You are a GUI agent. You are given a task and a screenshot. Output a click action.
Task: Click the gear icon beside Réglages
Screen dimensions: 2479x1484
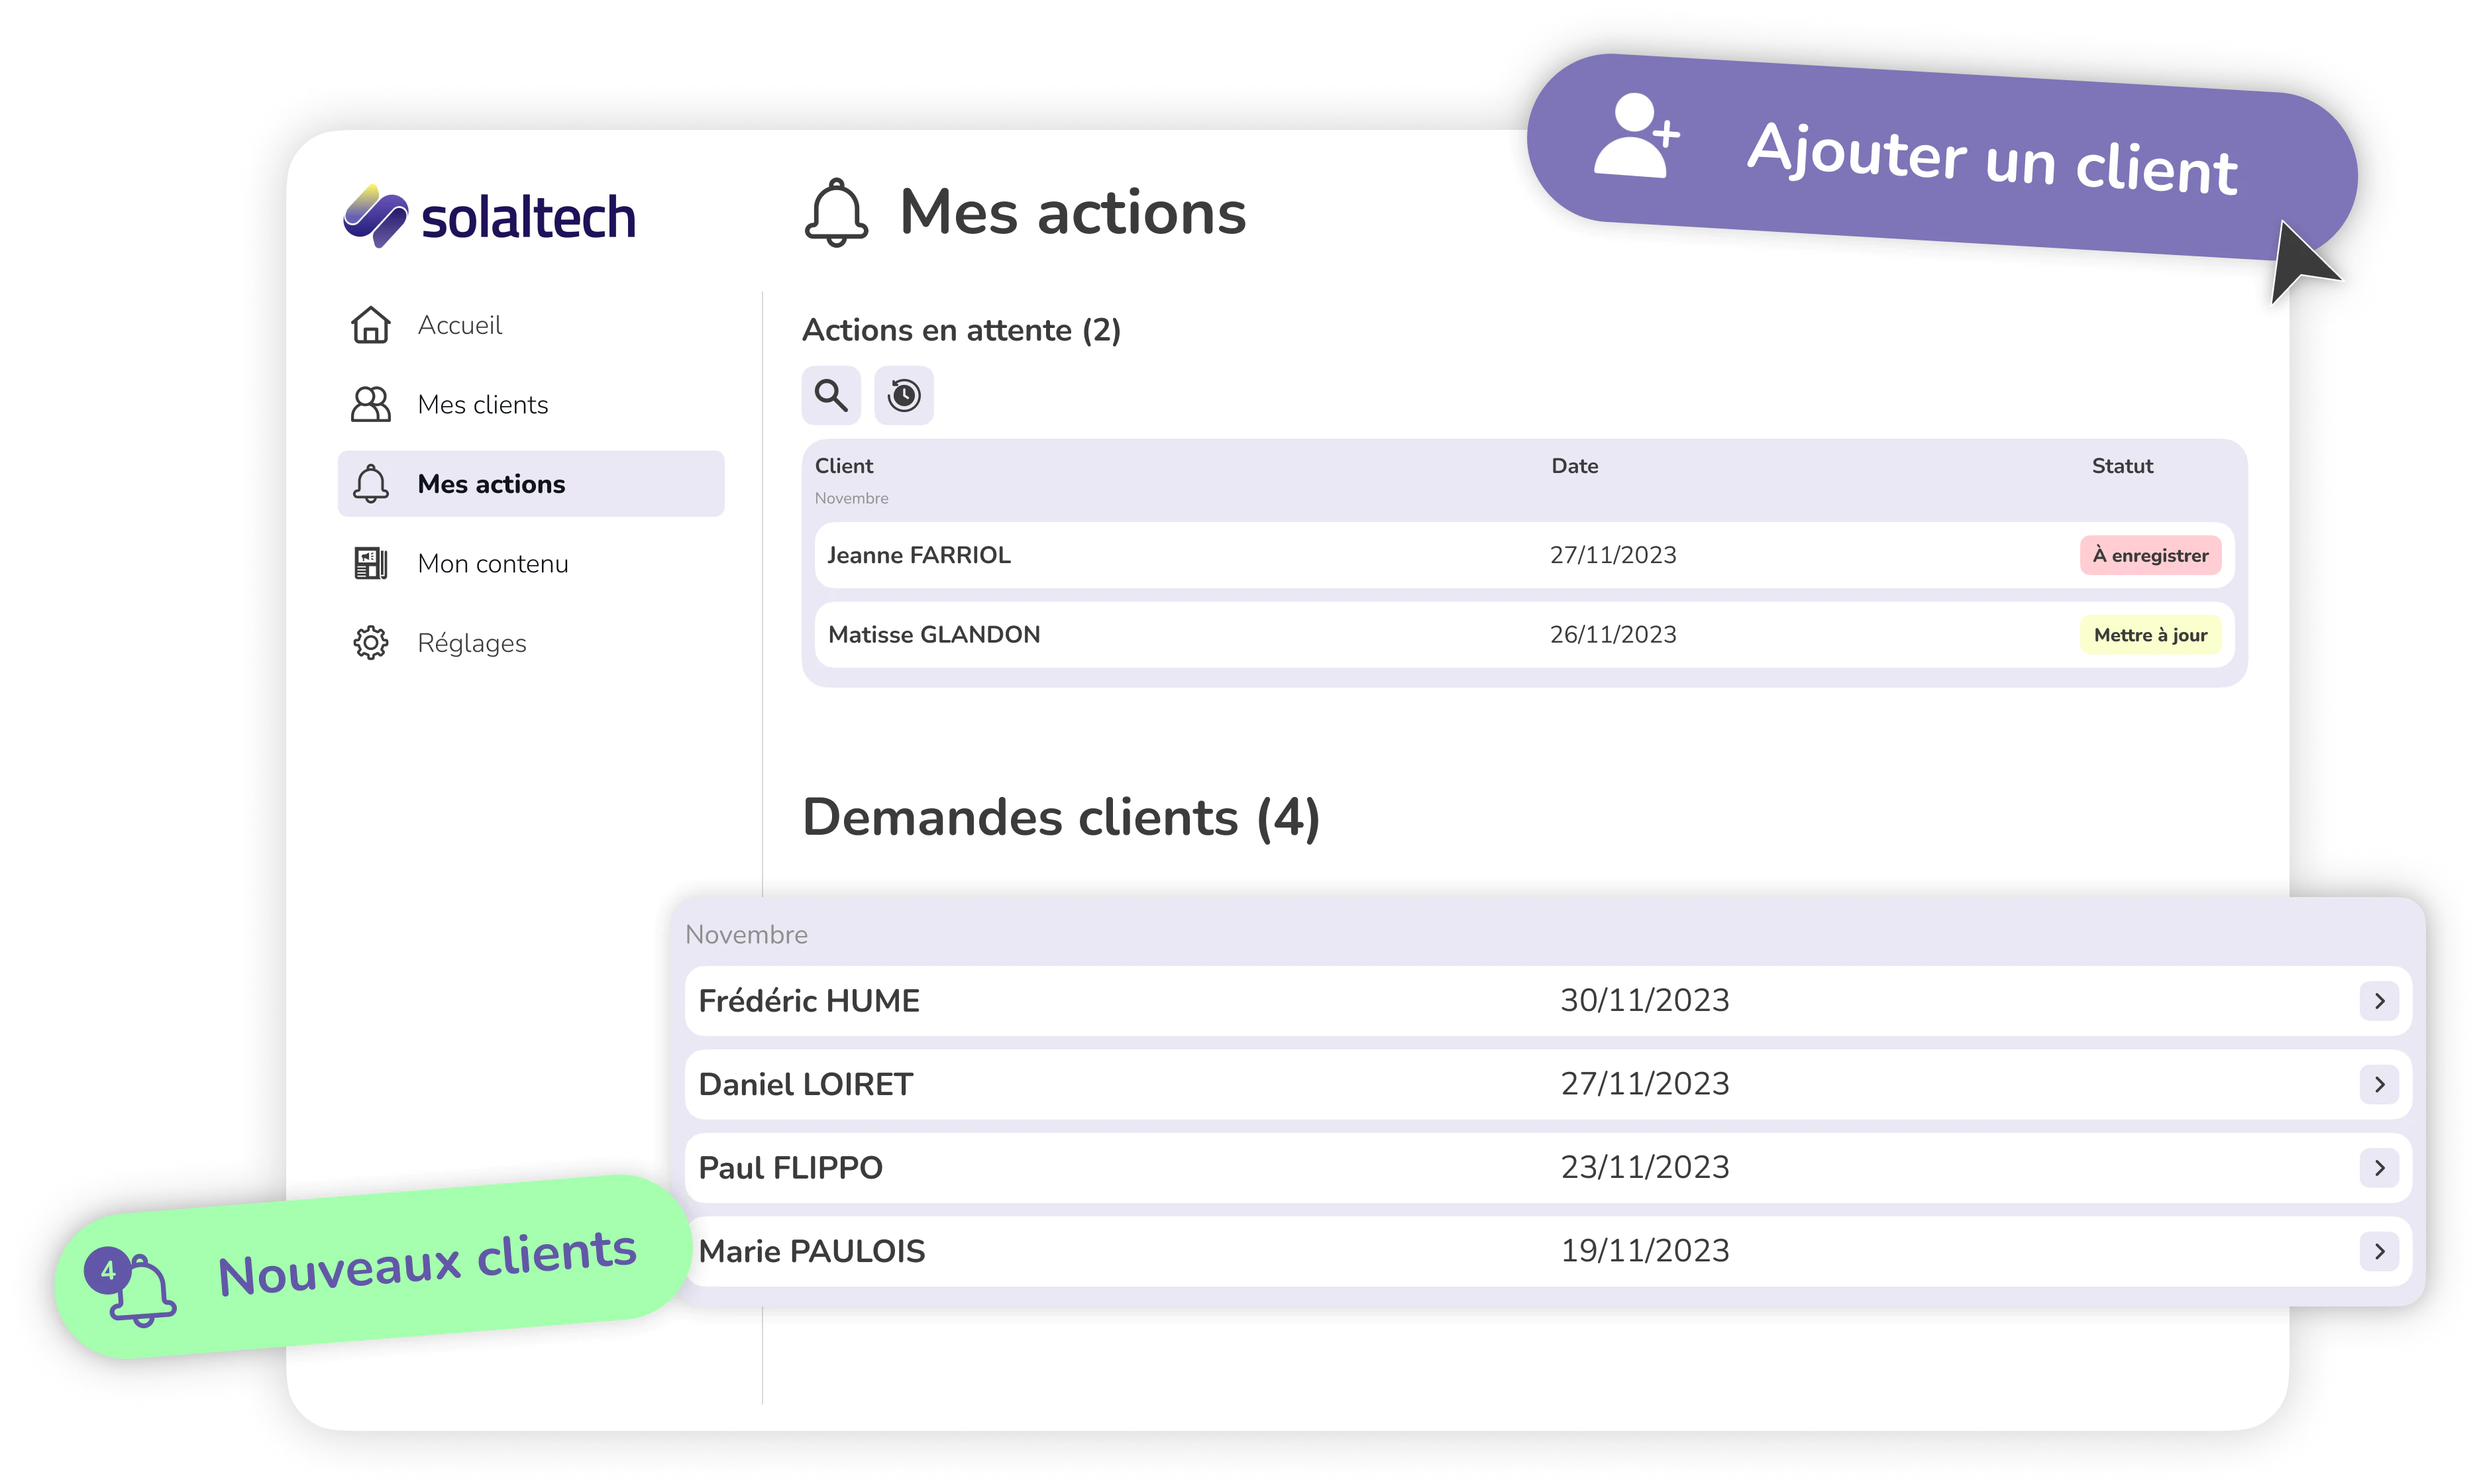click(x=370, y=643)
